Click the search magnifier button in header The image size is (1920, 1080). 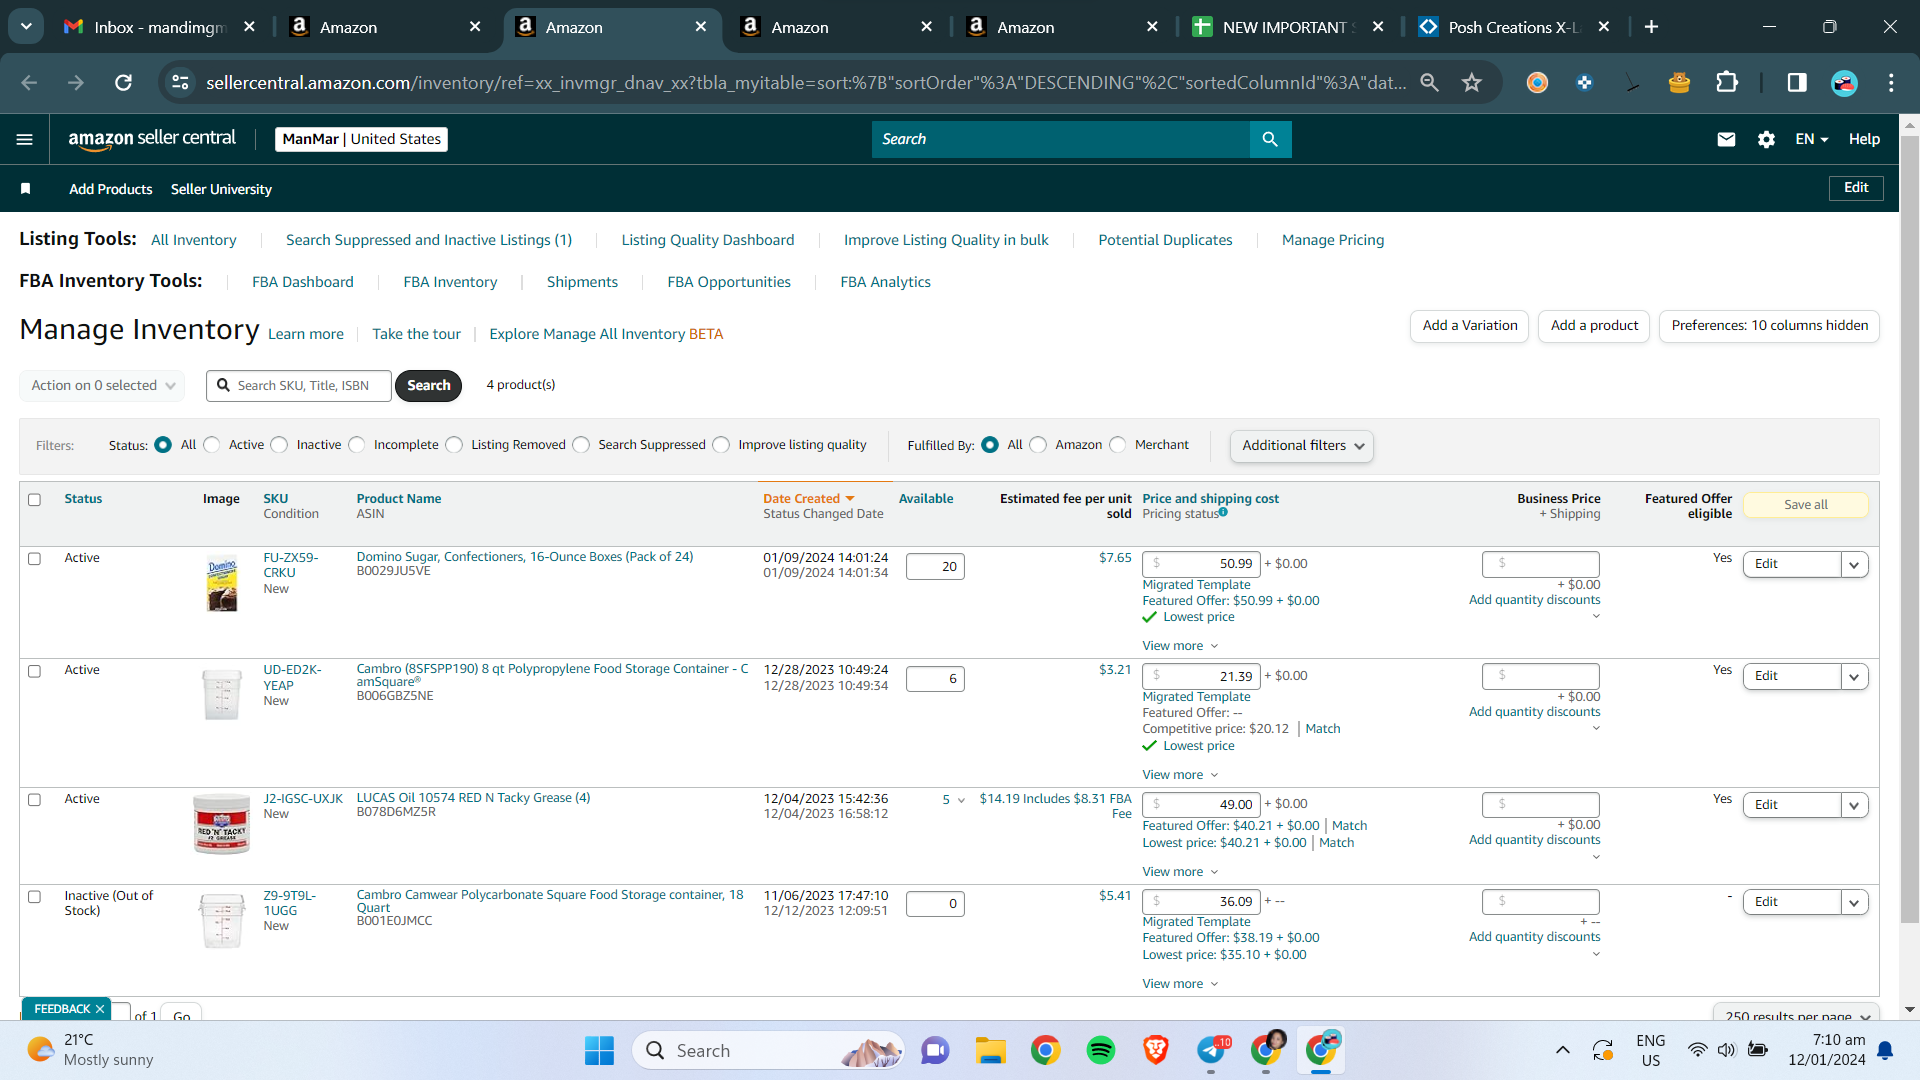click(1270, 139)
